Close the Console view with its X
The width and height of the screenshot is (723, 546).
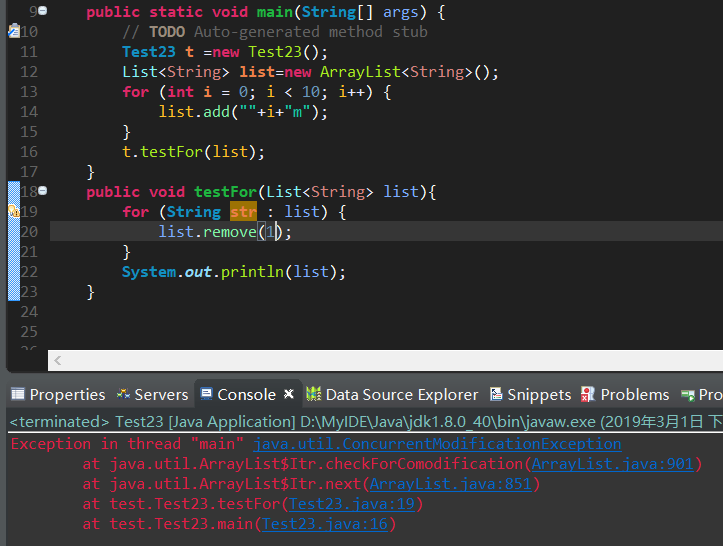click(289, 394)
